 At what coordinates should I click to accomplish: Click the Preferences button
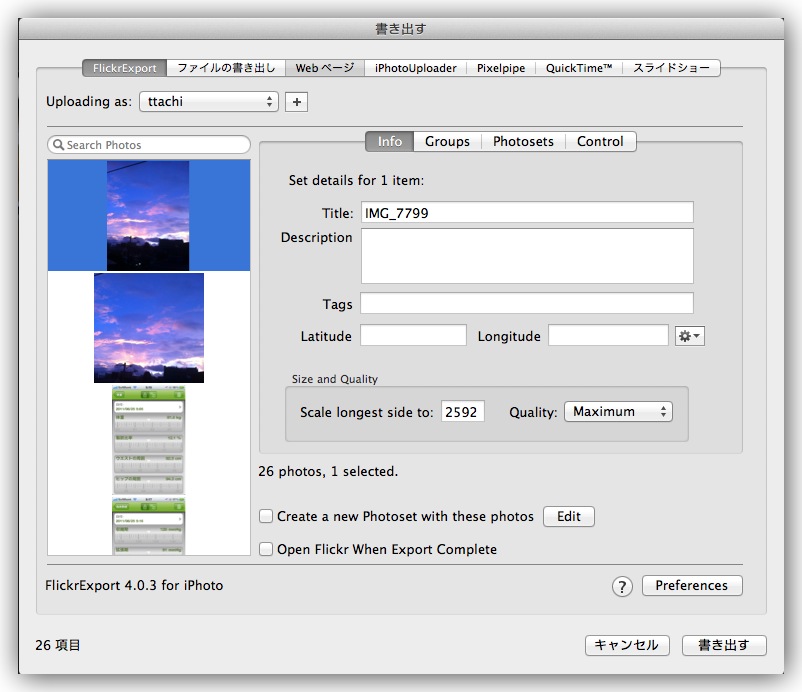click(x=691, y=586)
